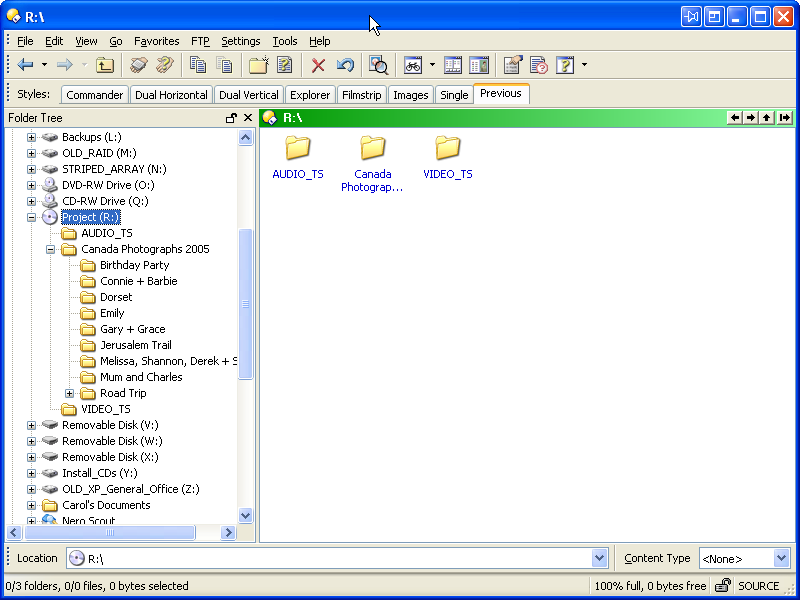Open the Content Type dropdown
This screenshot has height=600, width=800.
(x=781, y=558)
